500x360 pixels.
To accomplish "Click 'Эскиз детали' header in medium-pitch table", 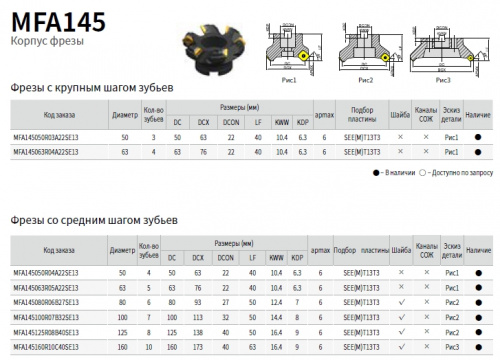I will [452, 250].
